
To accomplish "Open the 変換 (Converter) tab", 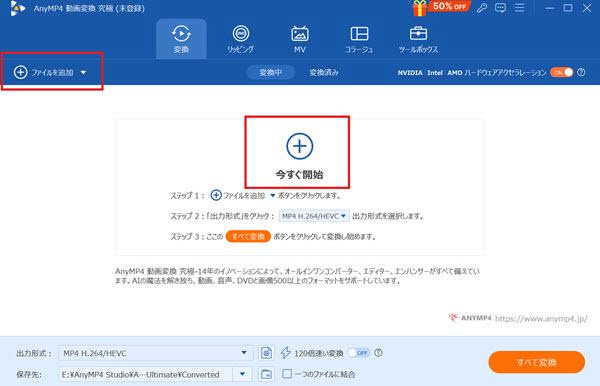I will (x=181, y=39).
